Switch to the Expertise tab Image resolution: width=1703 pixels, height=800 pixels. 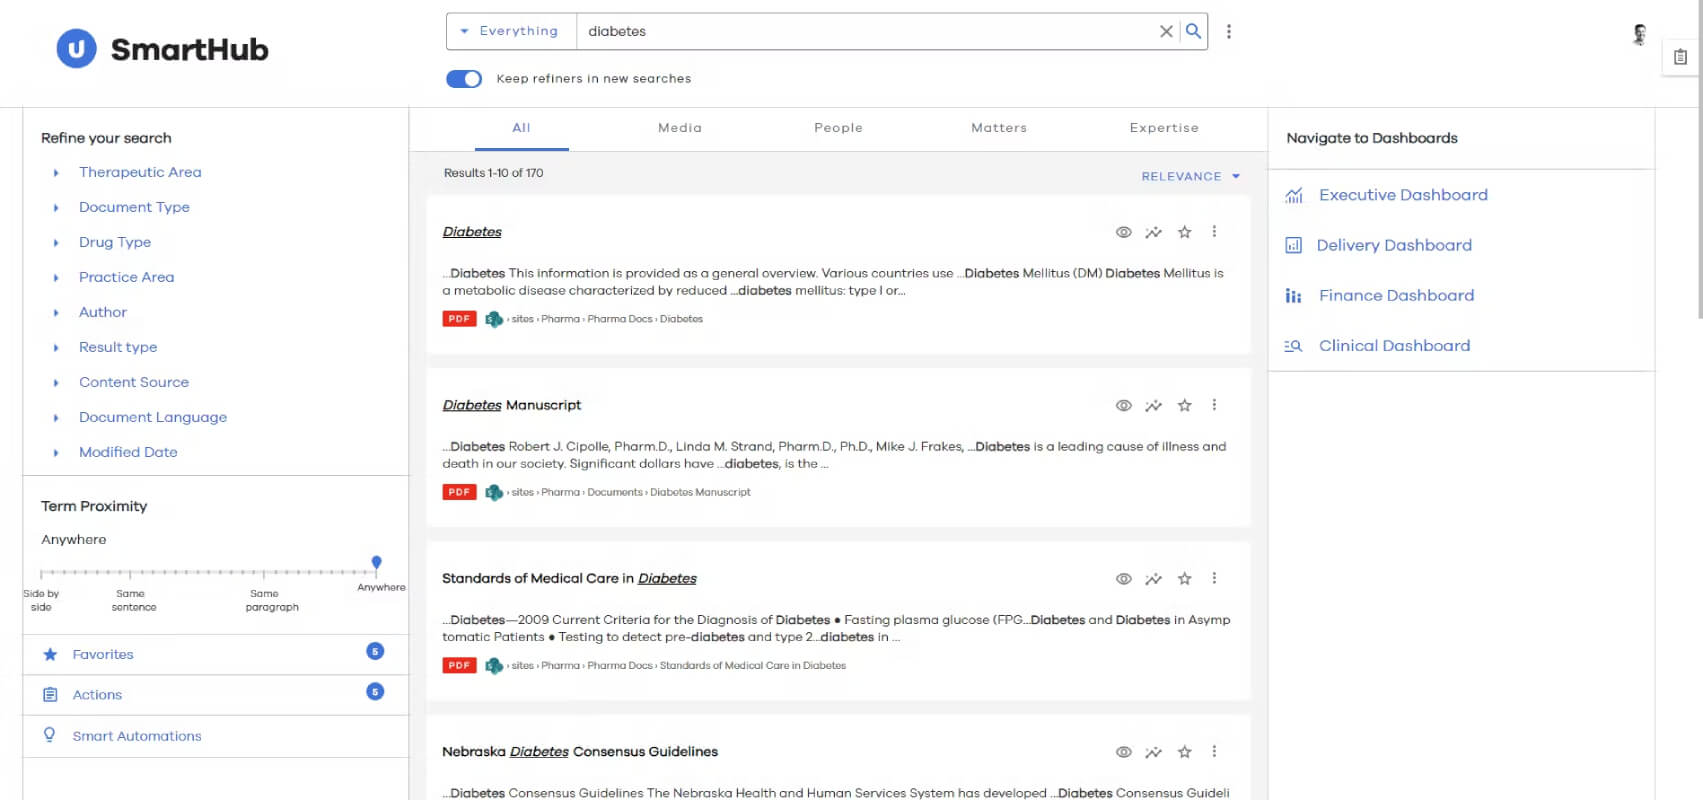[1164, 128]
